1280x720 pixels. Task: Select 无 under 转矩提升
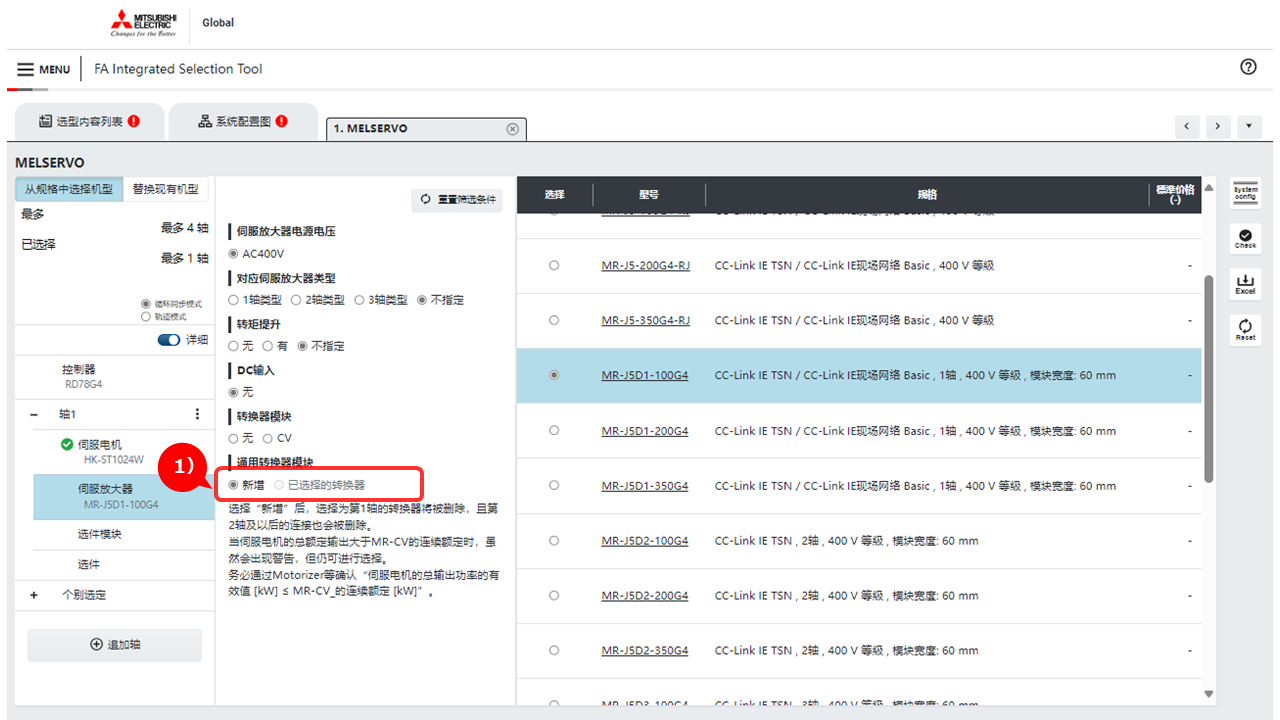click(234, 346)
